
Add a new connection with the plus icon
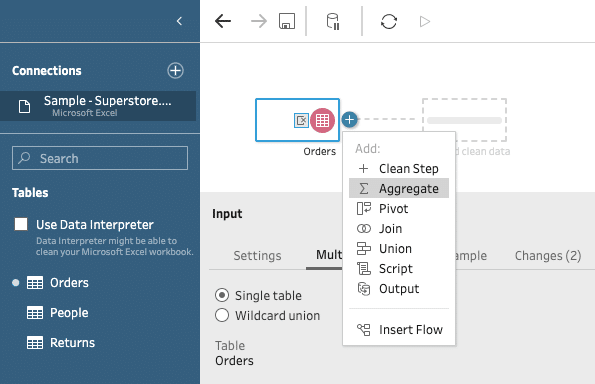pos(175,71)
